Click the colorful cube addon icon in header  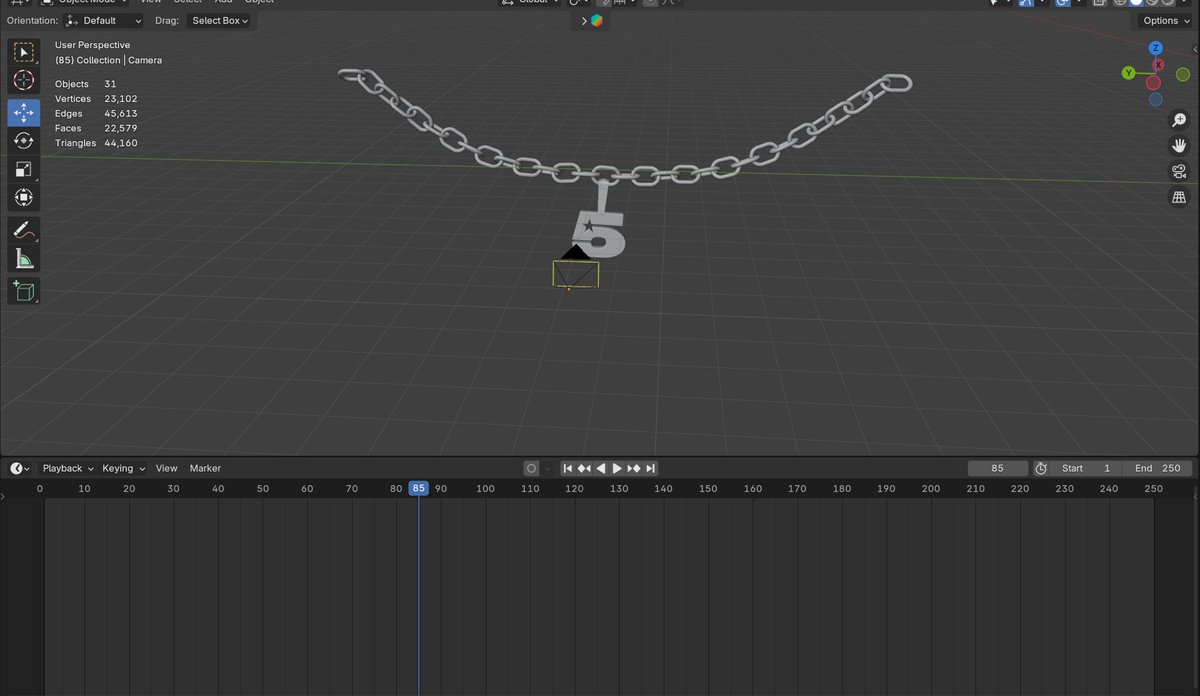click(597, 20)
